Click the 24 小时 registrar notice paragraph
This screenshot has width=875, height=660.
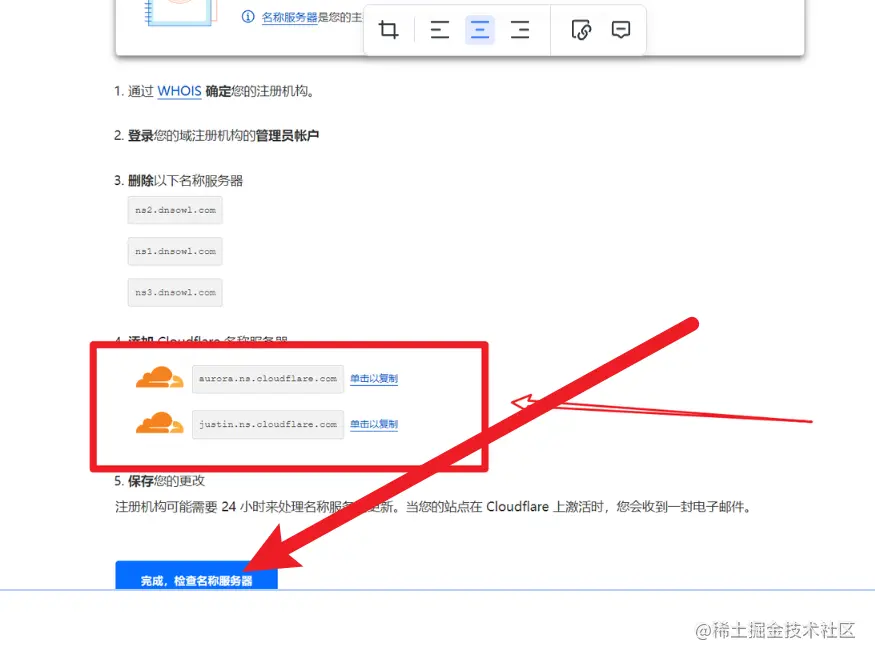(434, 507)
